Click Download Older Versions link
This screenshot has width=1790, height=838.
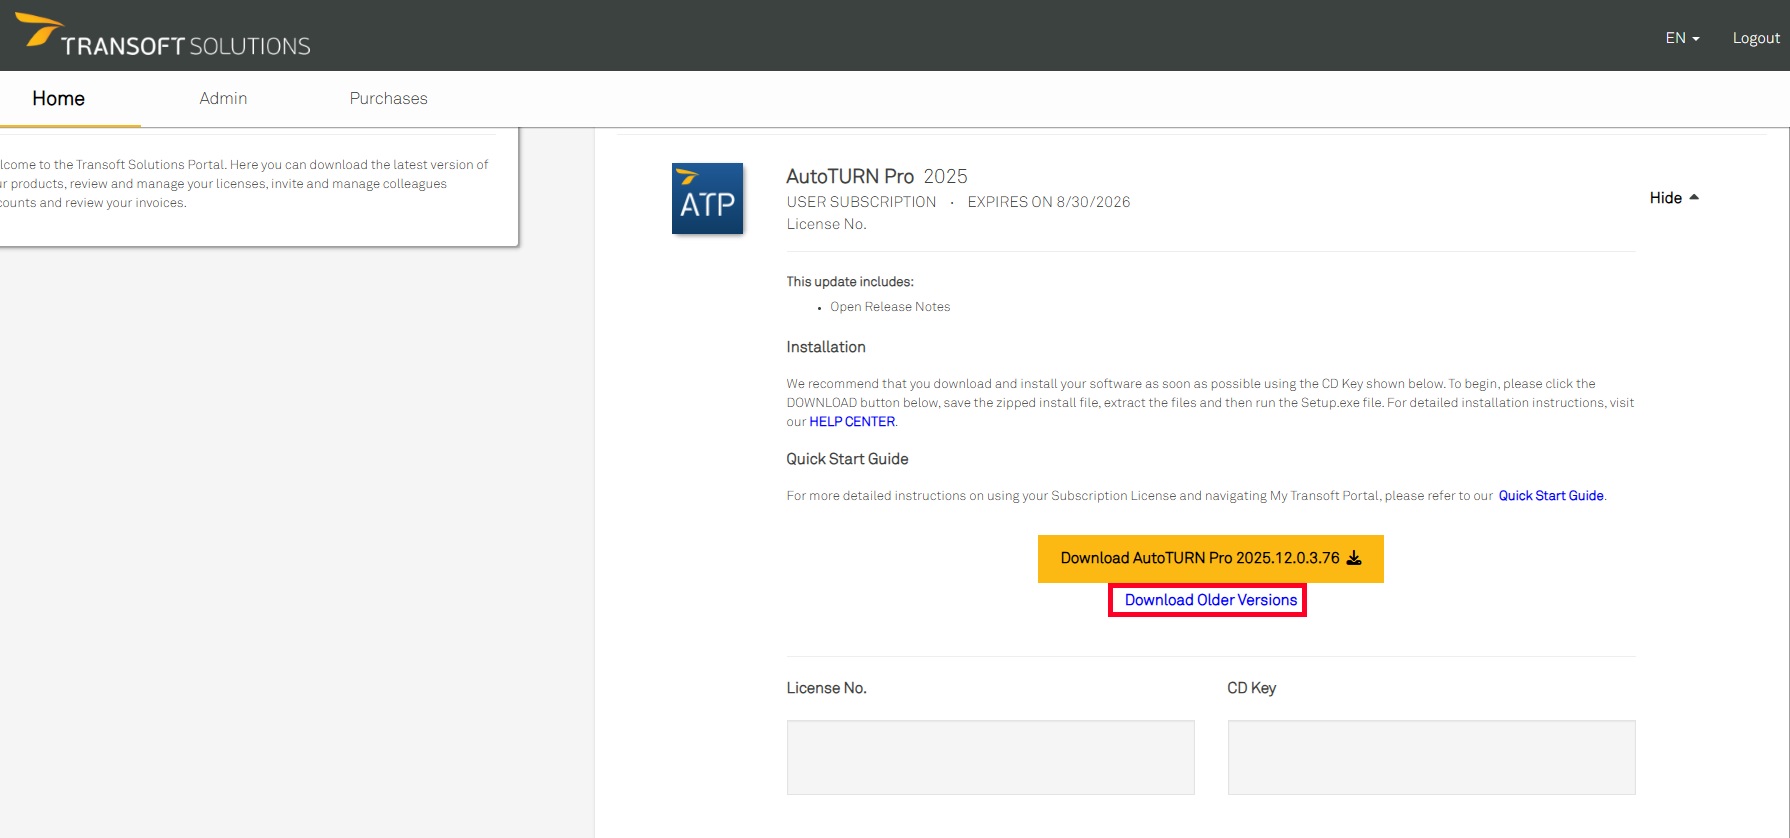tap(1210, 600)
